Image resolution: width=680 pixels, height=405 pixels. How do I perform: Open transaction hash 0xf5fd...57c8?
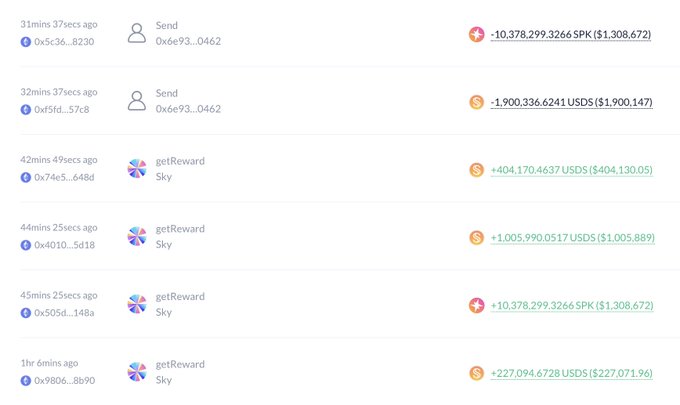65,109
